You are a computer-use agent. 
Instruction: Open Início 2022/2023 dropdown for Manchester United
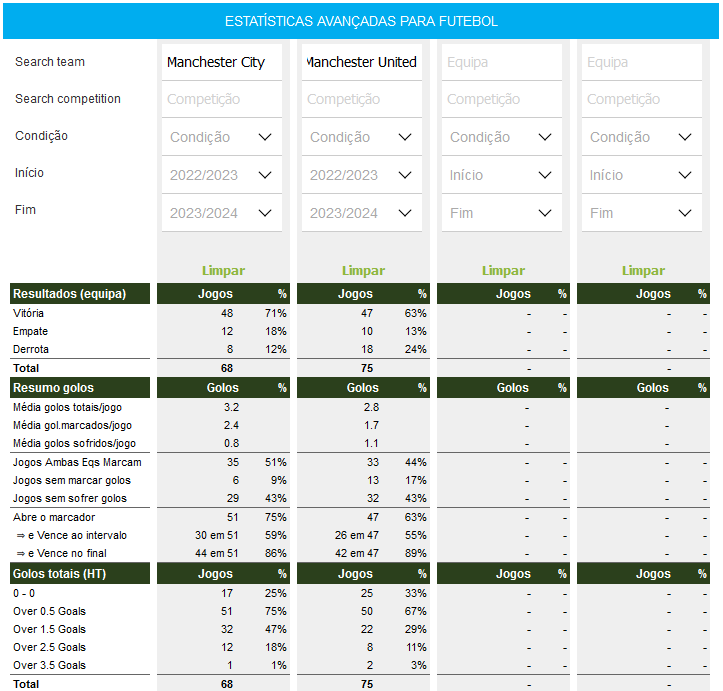[362, 175]
